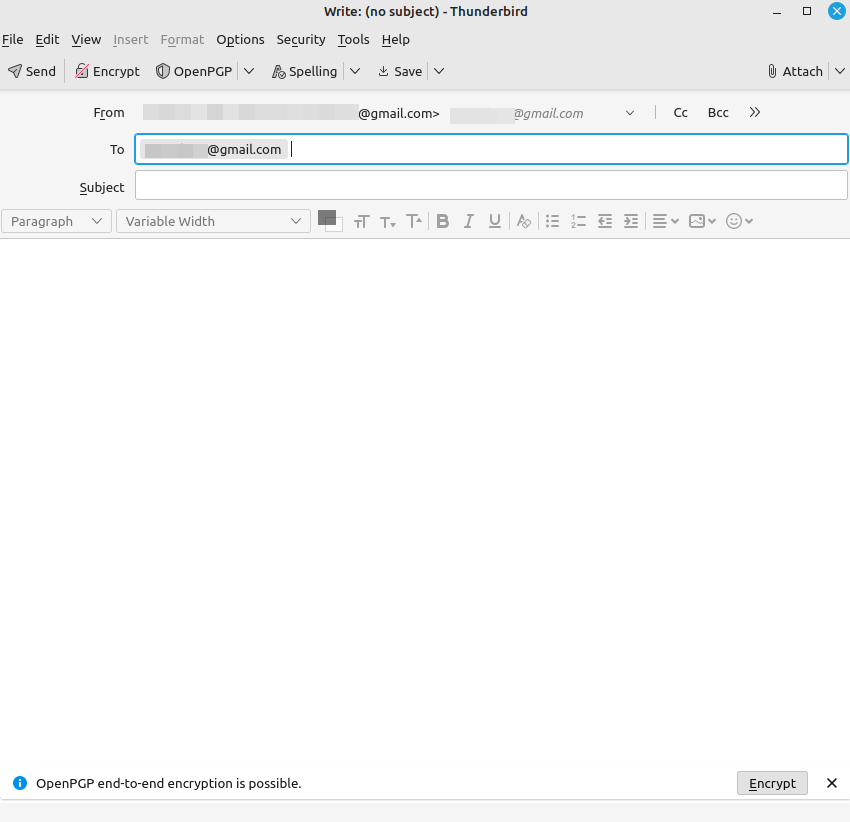This screenshot has height=822, width=850.
Task: Decrease font size with smaller T icon
Action: [x=388, y=221]
